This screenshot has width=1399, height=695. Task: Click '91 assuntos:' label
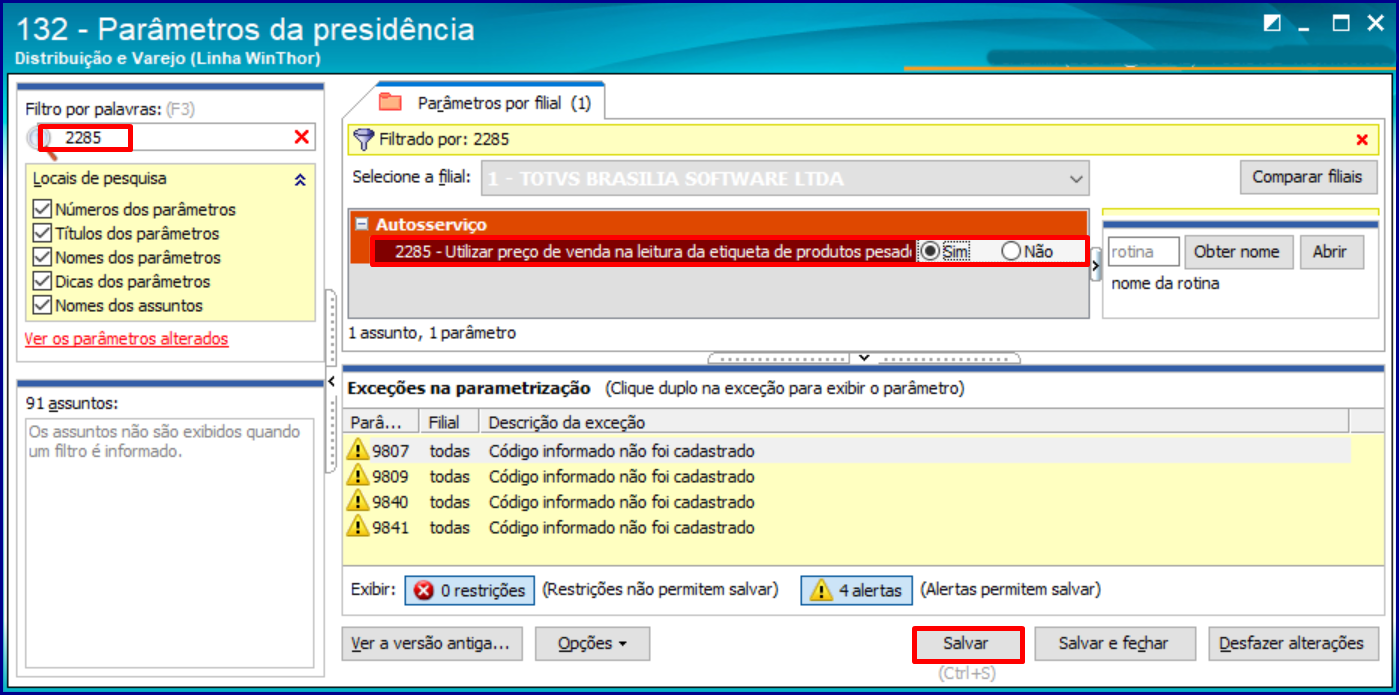point(72,403)
